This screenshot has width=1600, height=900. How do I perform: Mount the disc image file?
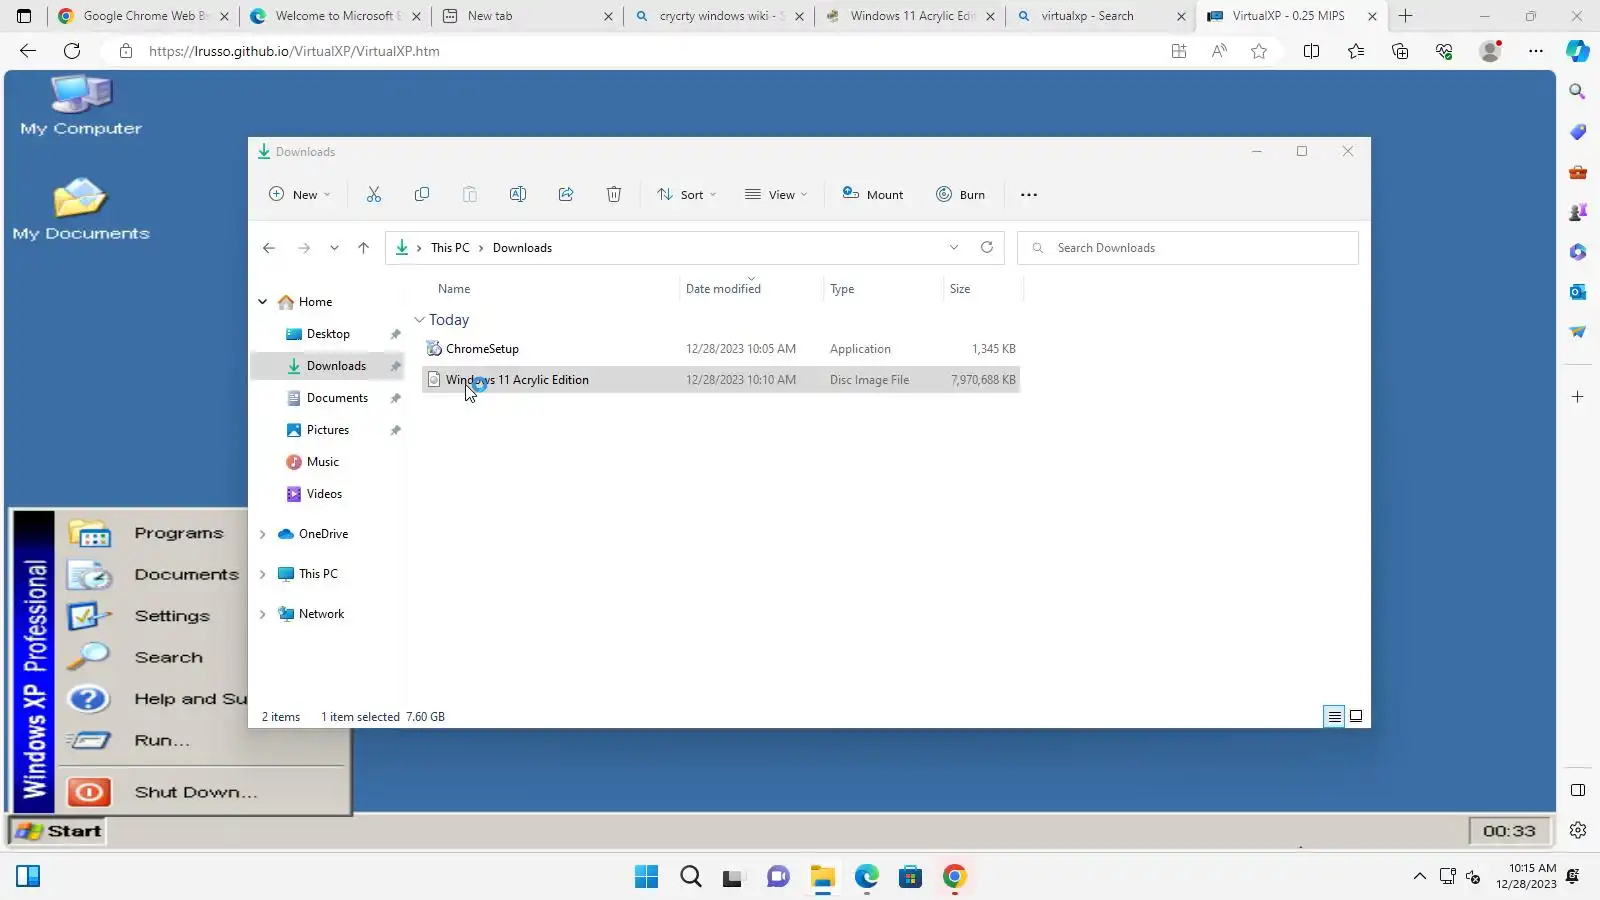872,195
